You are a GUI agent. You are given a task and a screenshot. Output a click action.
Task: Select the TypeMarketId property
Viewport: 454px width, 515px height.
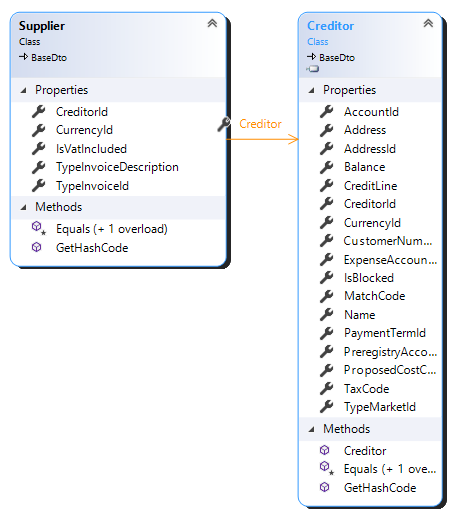pos(380,407)
